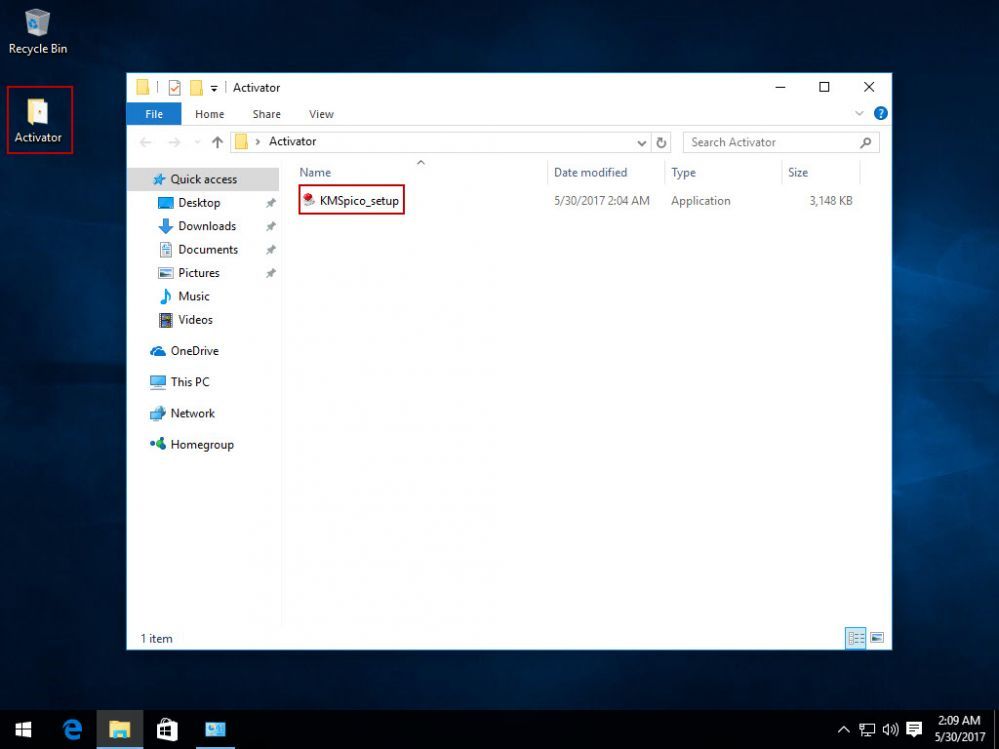
Task: Open OneDrive in navigation pane
Action: (x=194, y=351)
